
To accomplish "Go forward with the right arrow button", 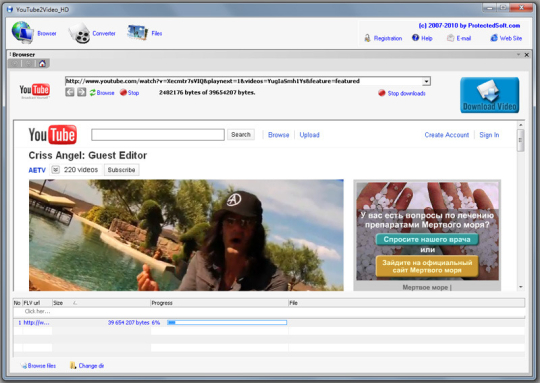I will click(x=82, y=92).
